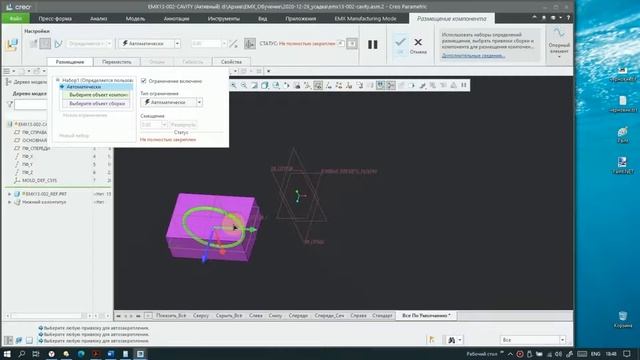Open the Дополнительные сведения help link

pos(473,56)
